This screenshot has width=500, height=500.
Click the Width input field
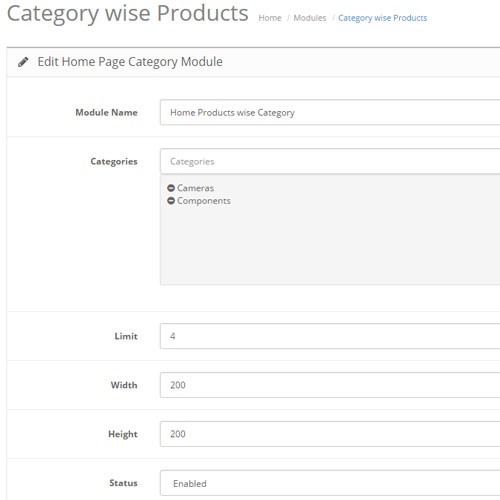[x=330, y=385]
